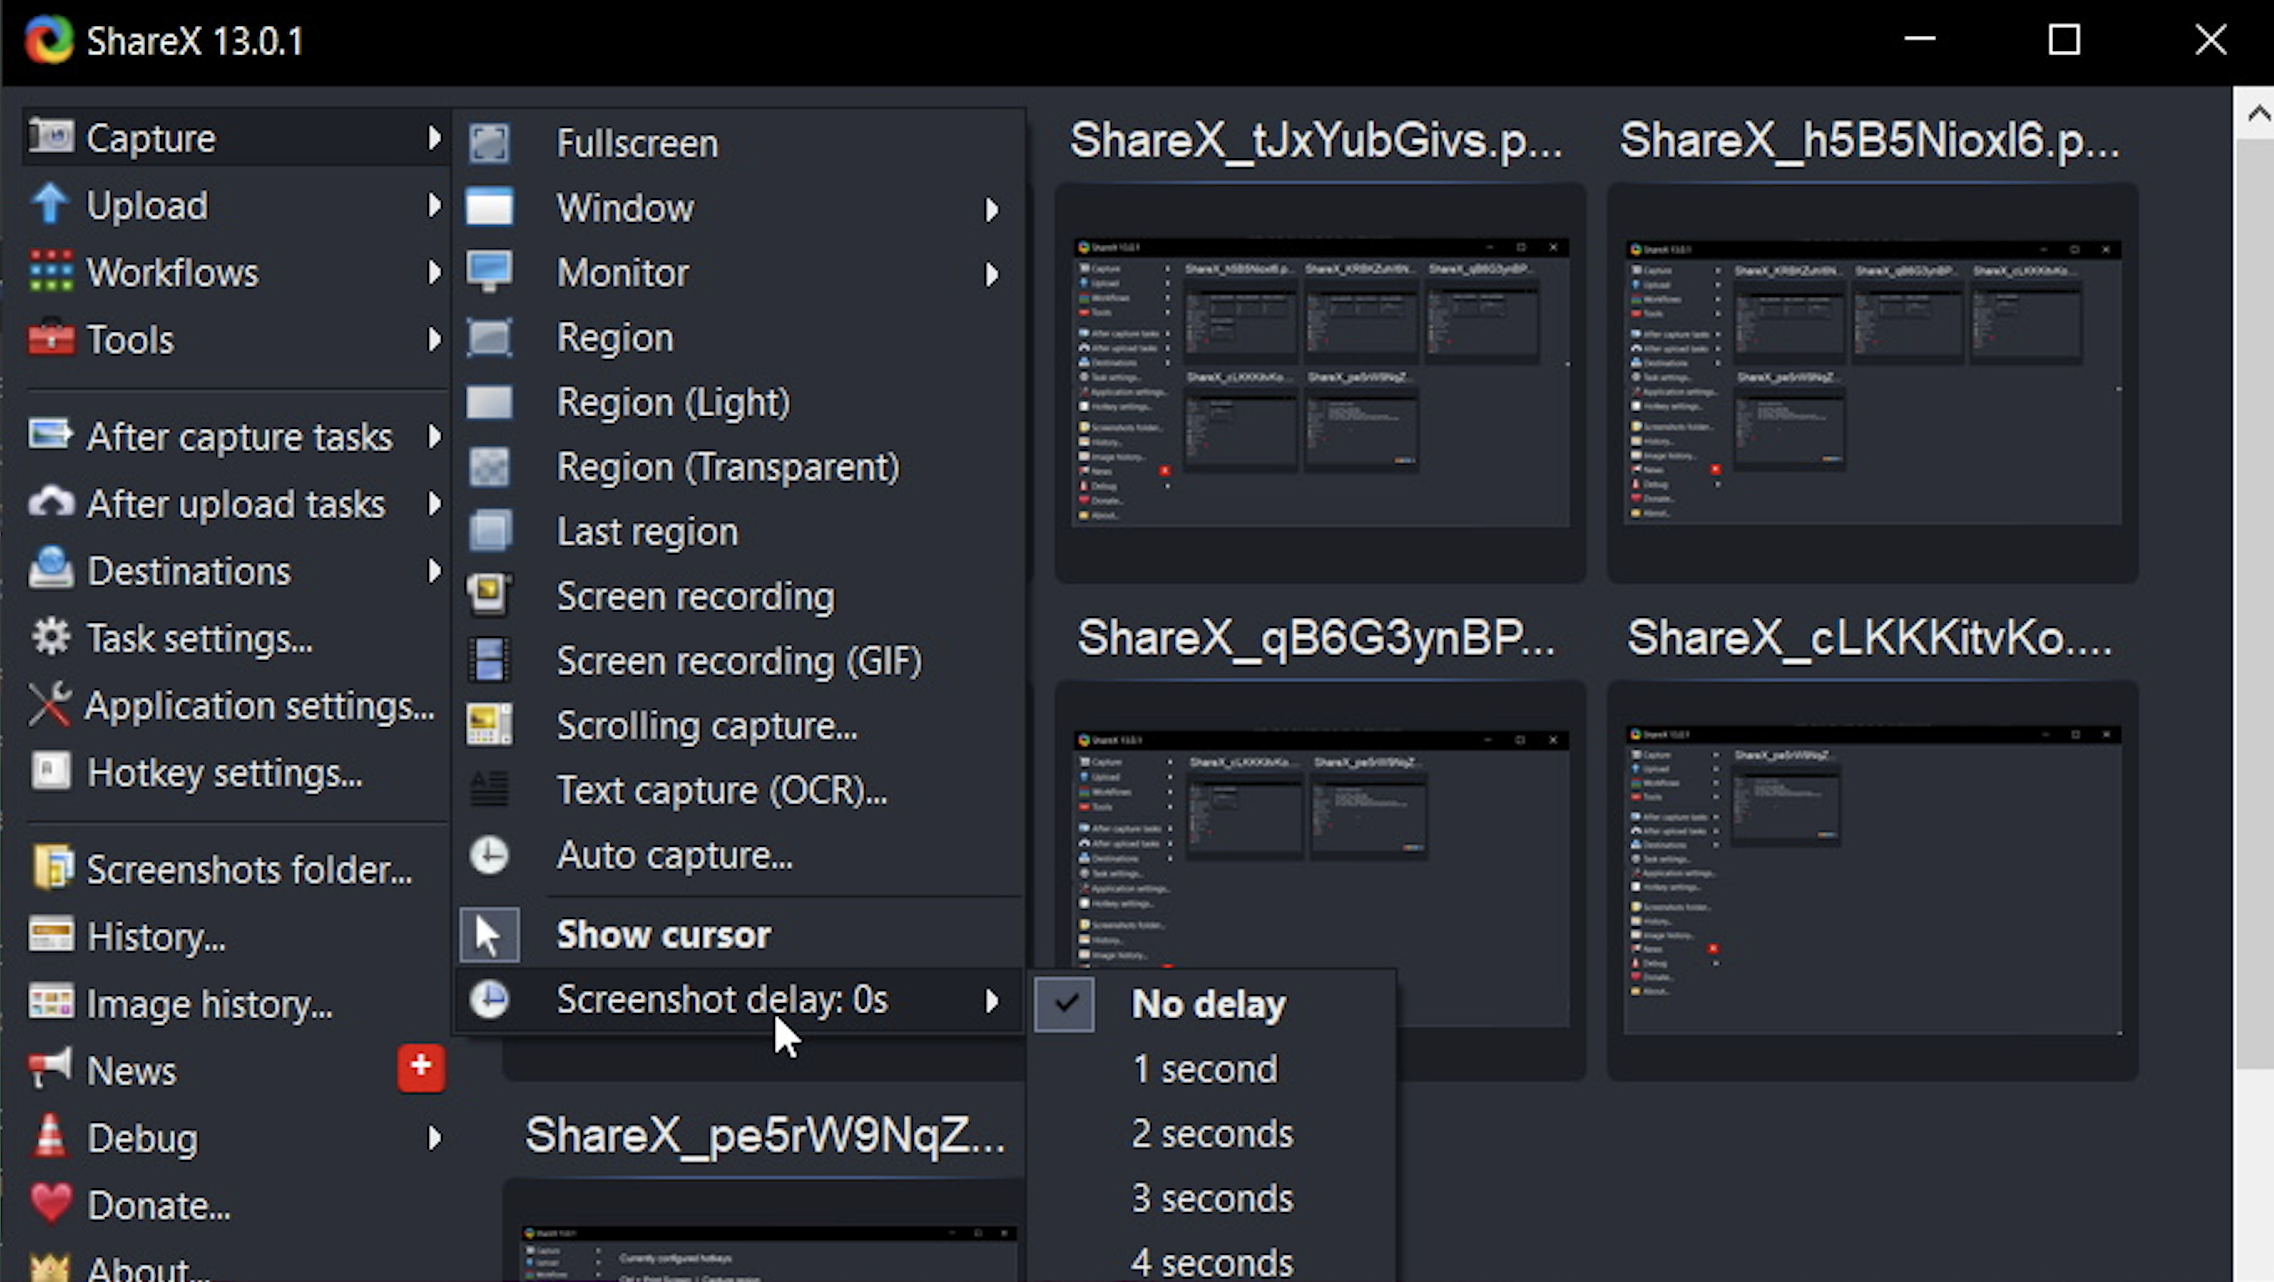Open the ShareX_h5B5Nioxl6 thumbnail

1872,382
